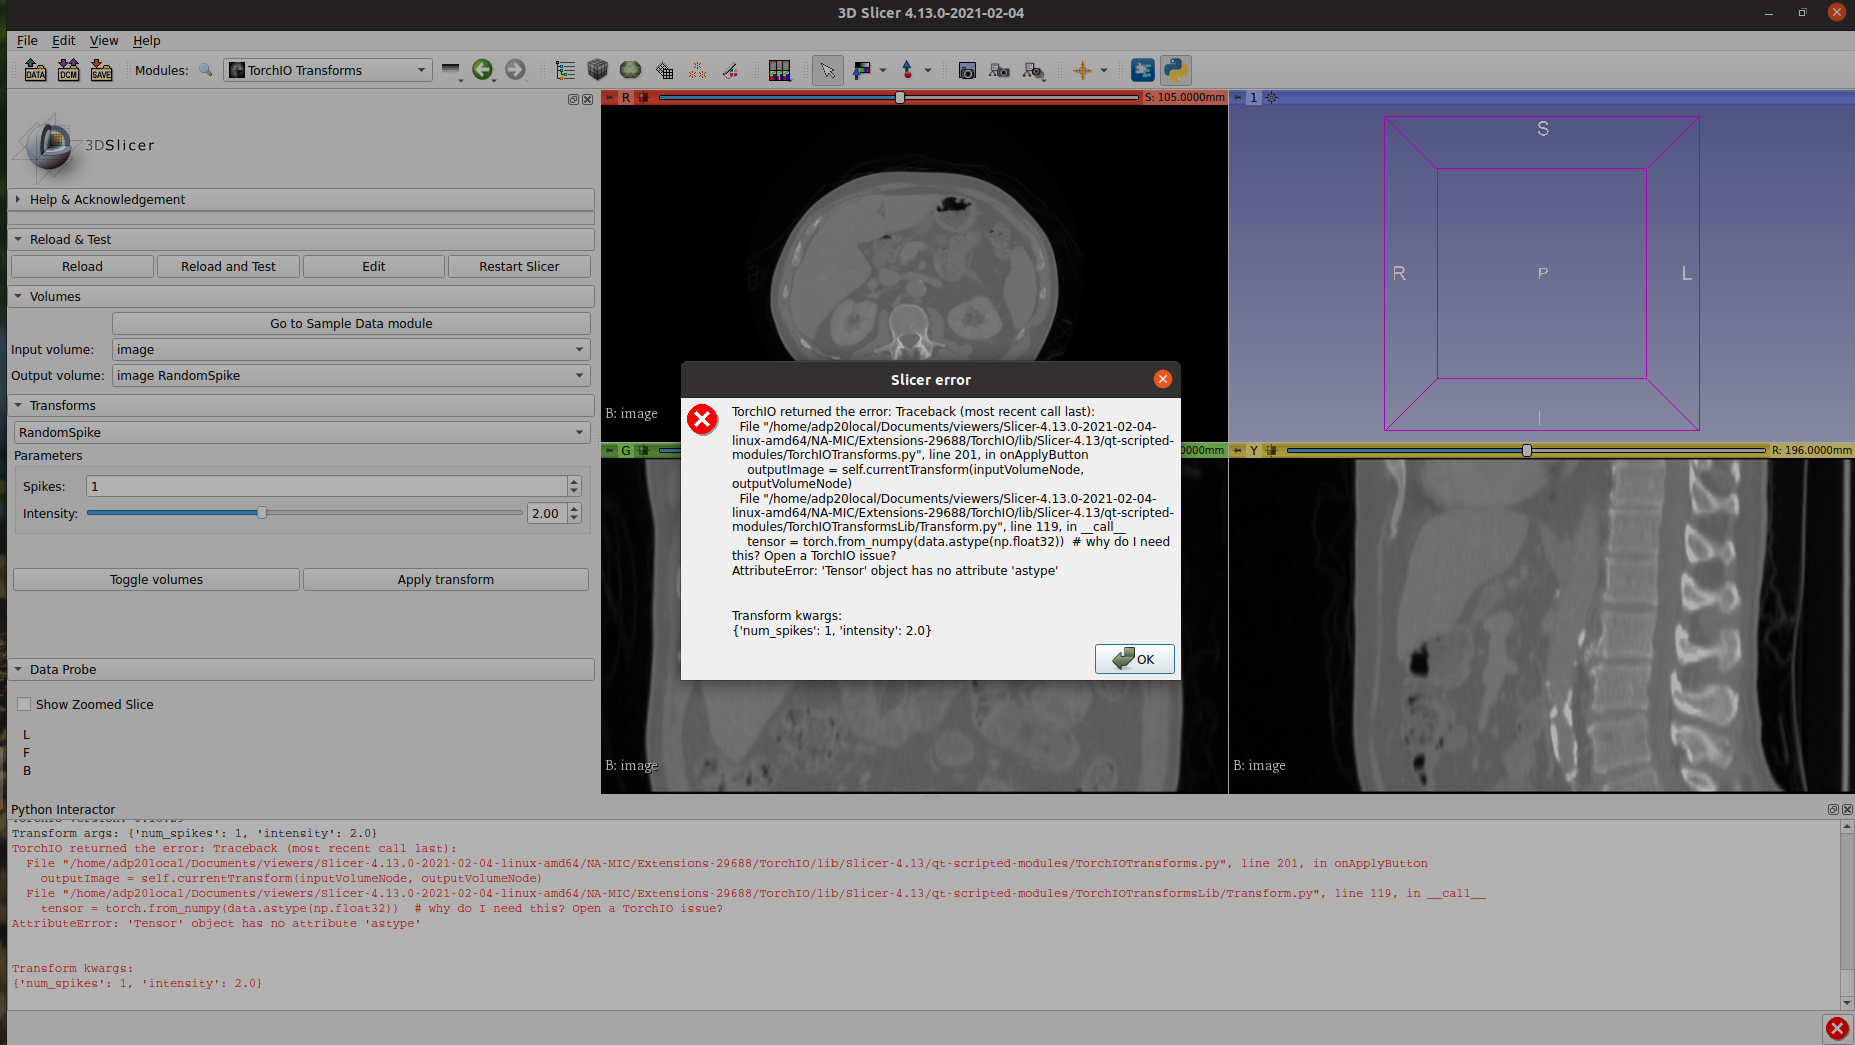Click the Intensity slider handle
1855x1045 pixels.
(262, 513)
